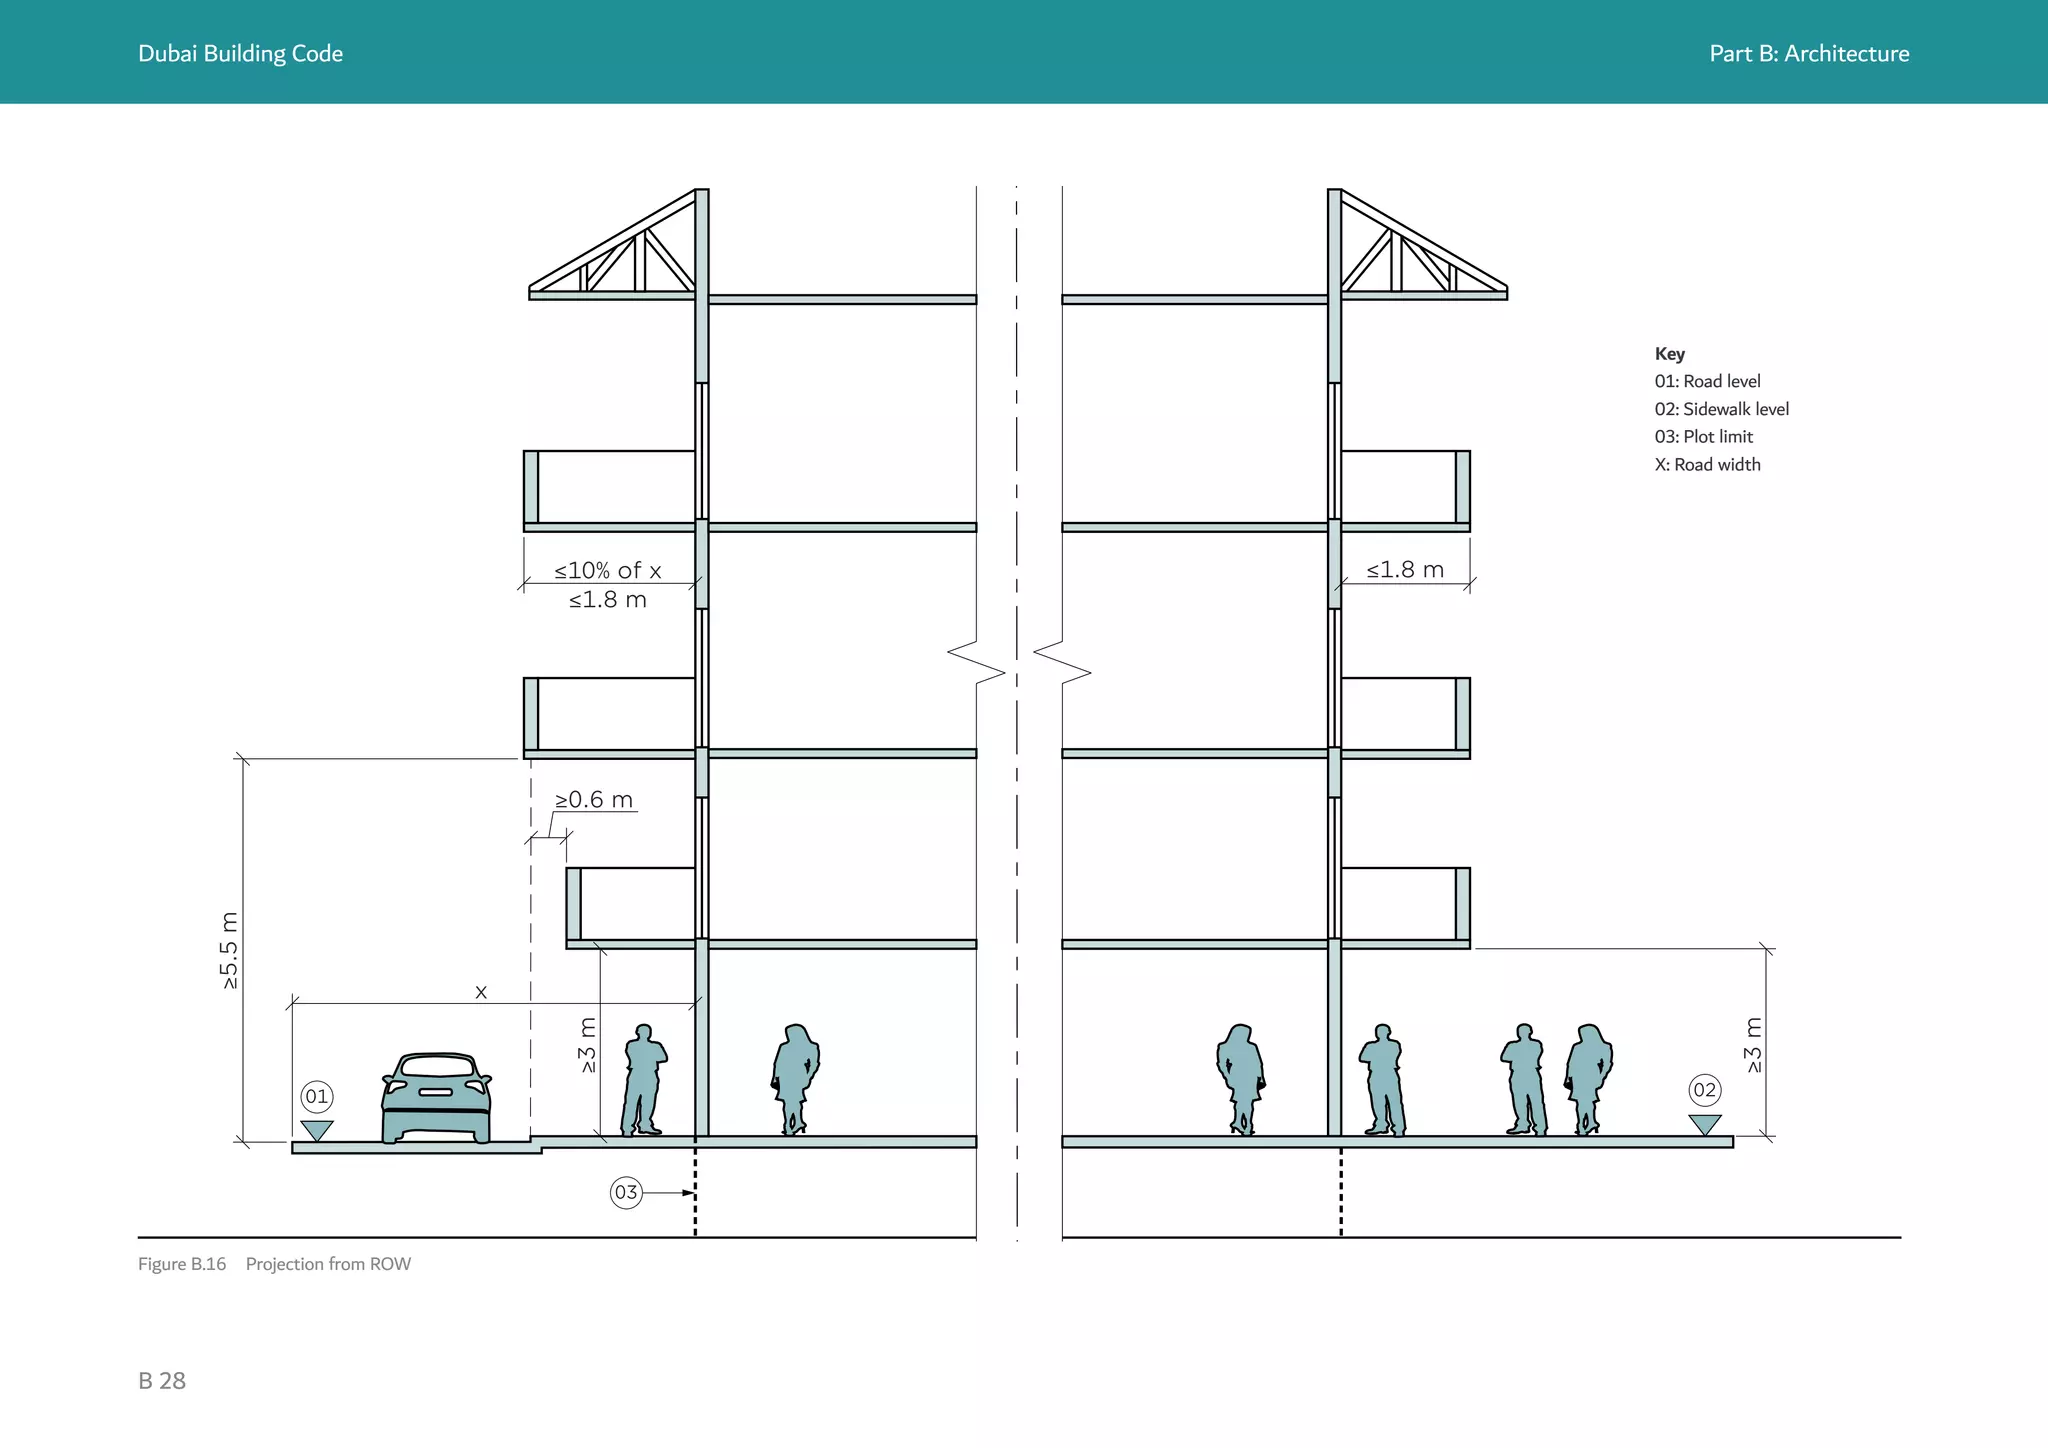
Task: Click the Dubai Building Code header title
Action: click(240, 54)
